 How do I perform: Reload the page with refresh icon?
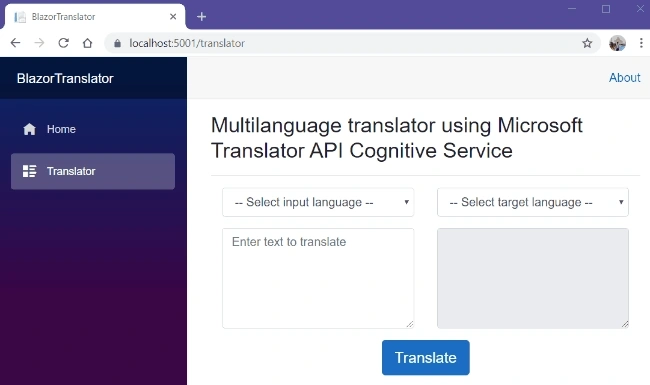[63, 43]
